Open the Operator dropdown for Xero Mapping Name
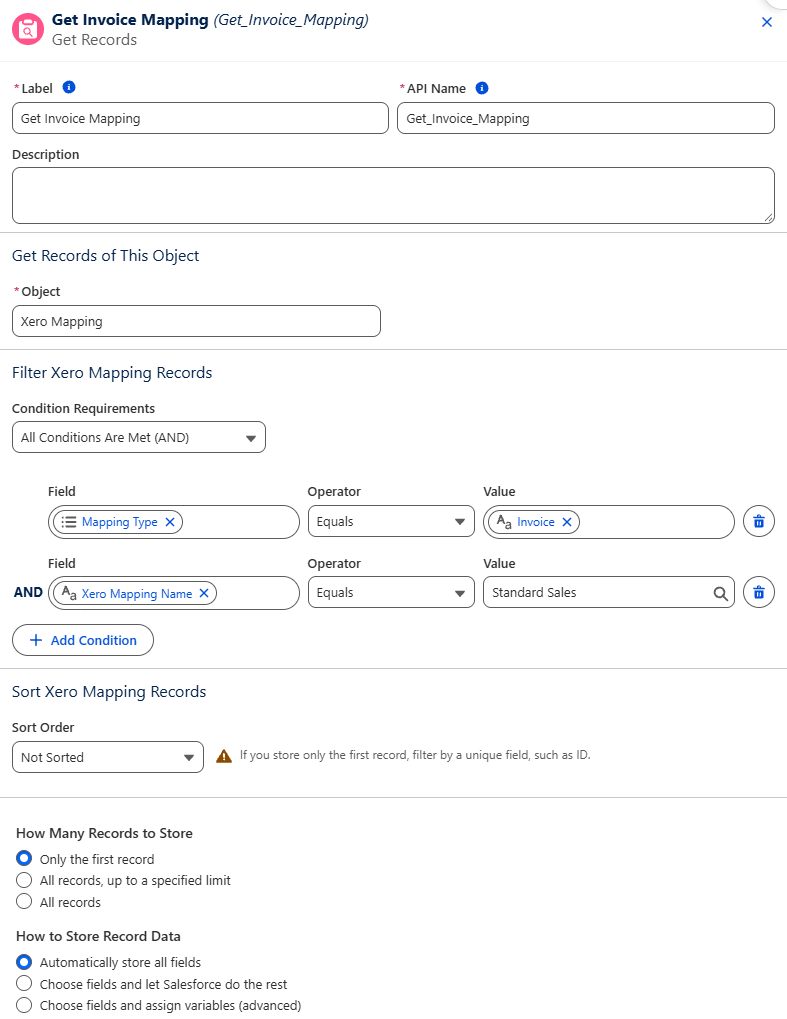787x1019 pixels. [x=391, y=592]
